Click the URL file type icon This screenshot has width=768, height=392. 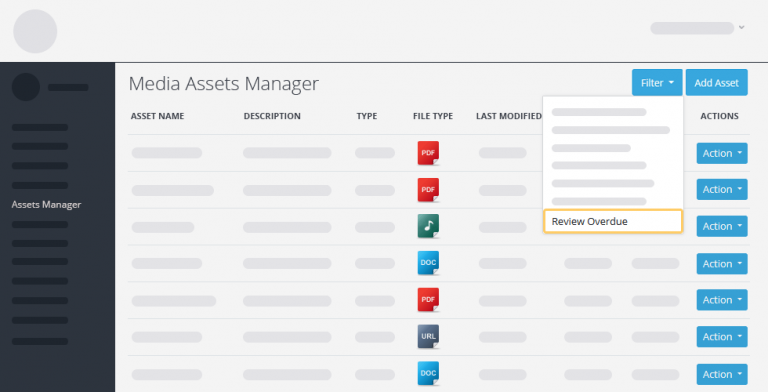pyautogui.click(x=428, y=336)
